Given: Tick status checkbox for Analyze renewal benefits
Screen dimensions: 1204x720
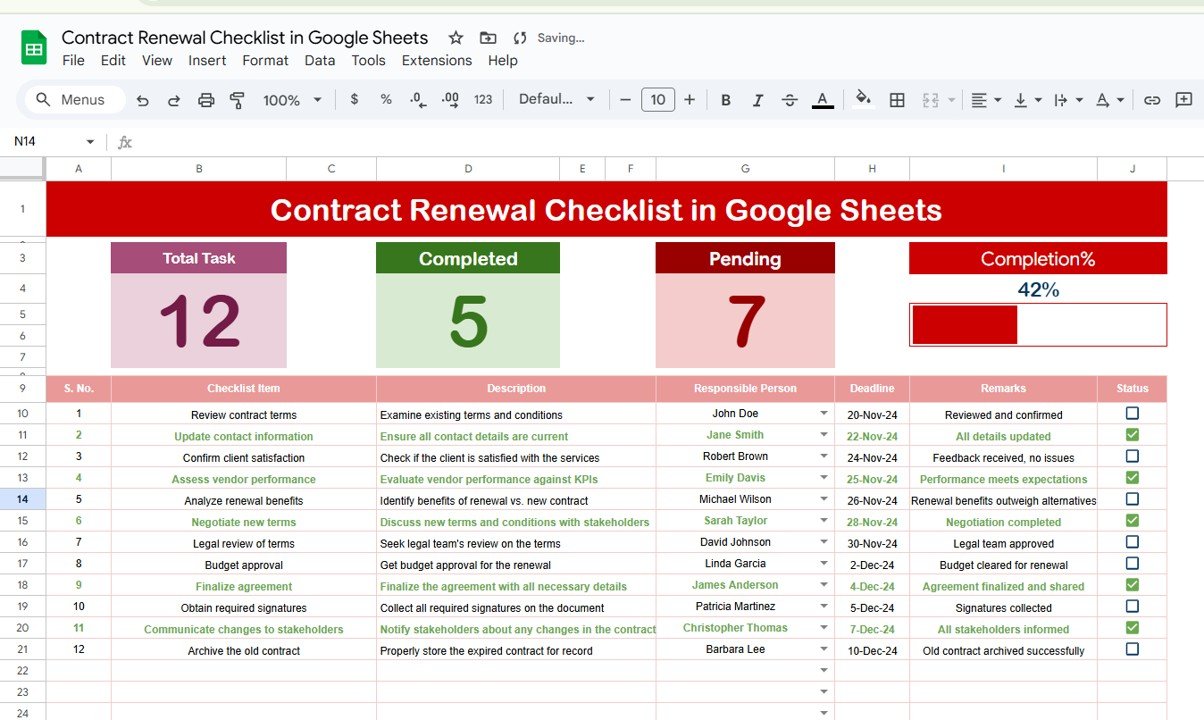Looking at the screenshot, I should (1132, 499).
